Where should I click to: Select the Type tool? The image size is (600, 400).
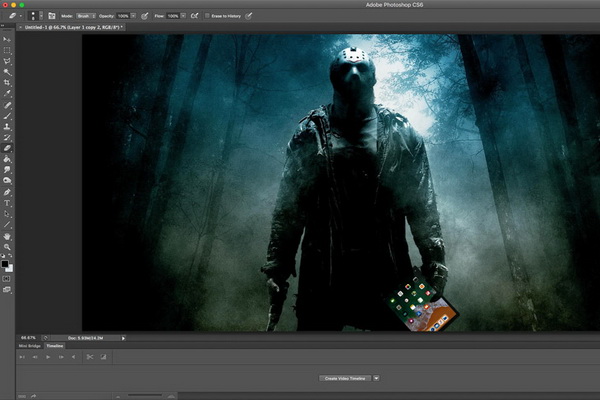(x=7, y=203)
